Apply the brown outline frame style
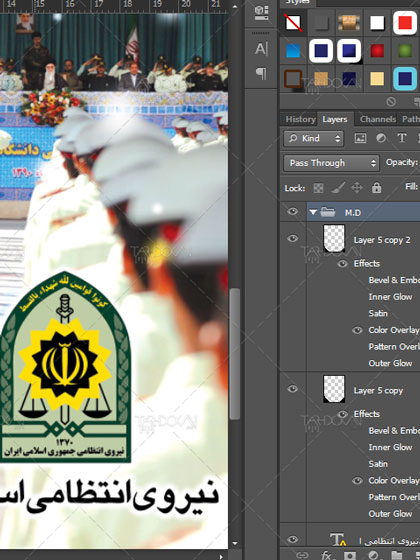 (x=293, y=79)
